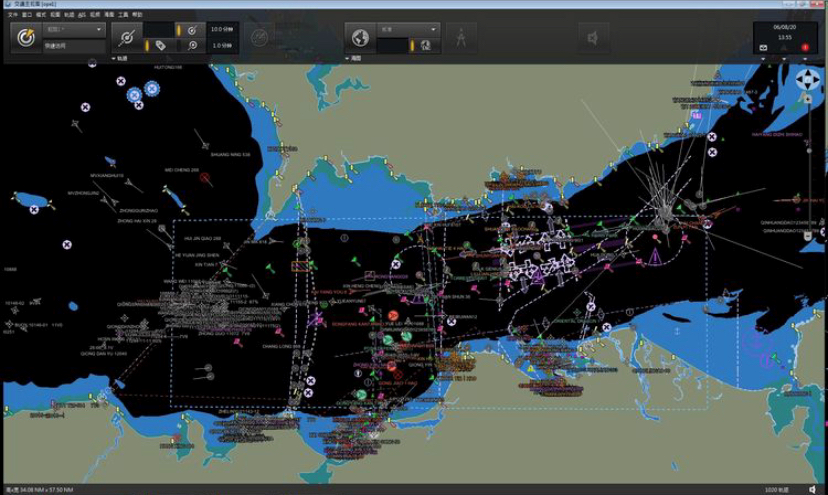Click the orange circular target near DONGFANG label
828x495 pixels.
(x=393, y=315)
